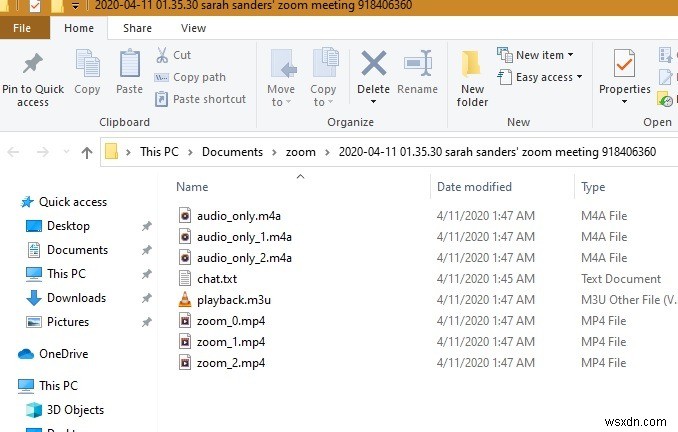678x432 pixels.
Task: Select the audio_only.m4a file icon
Action: [185, 215]
